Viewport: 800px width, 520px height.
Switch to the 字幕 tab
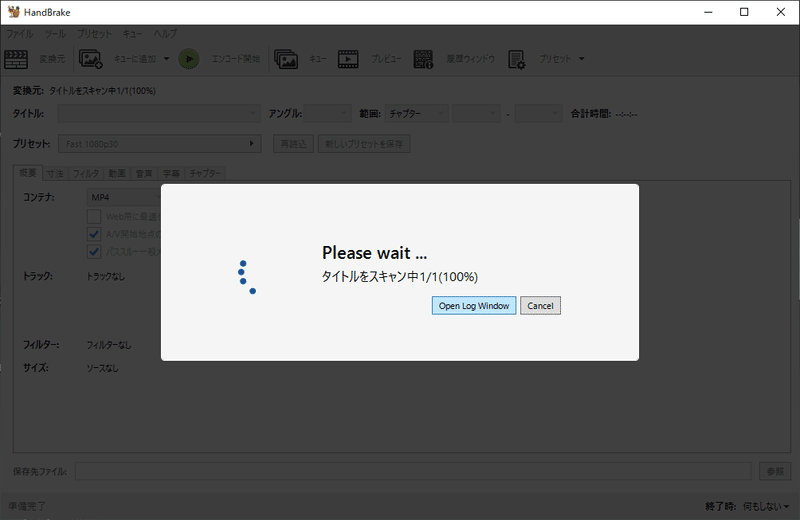tap(171, 174)
